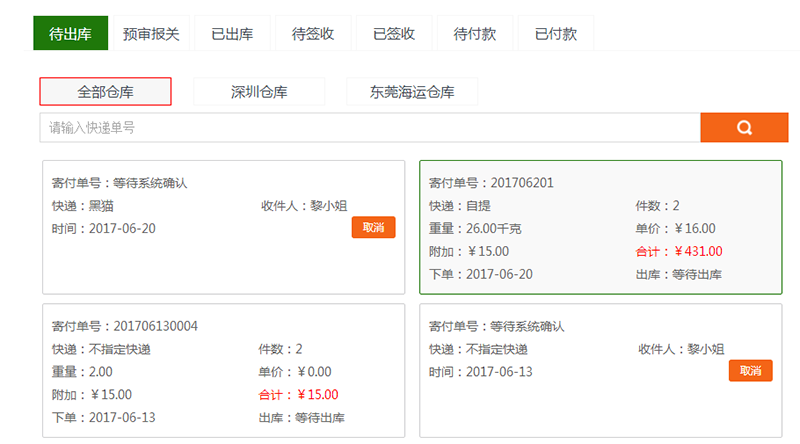Go to the 待签收 tab

tap(313, 34)
